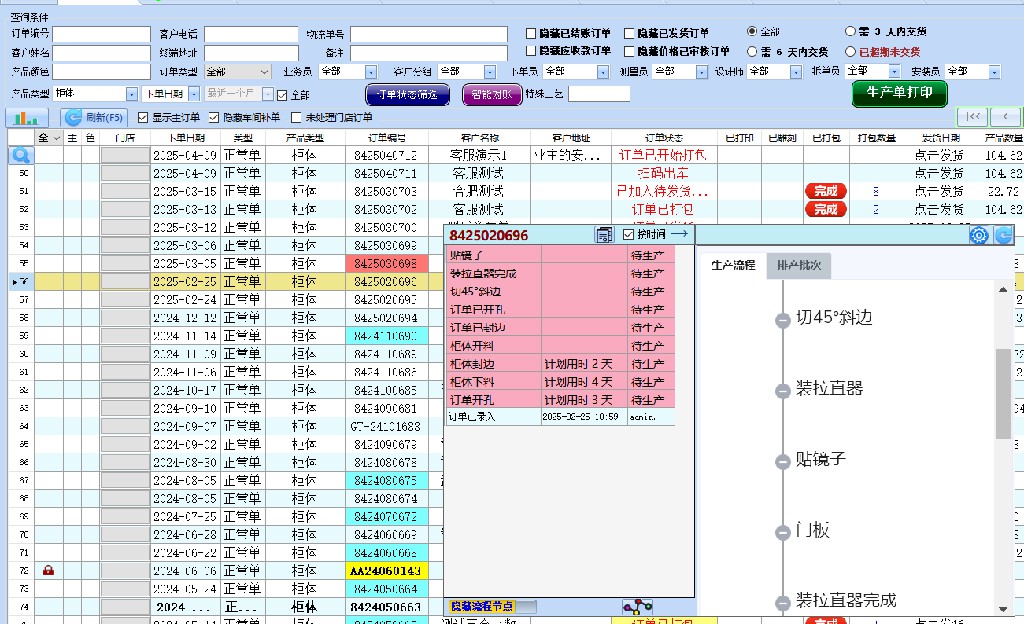This screenshot has width=1024, height=624.
Task: Click the red lock icon on row AA24060143
Action: 48,570
